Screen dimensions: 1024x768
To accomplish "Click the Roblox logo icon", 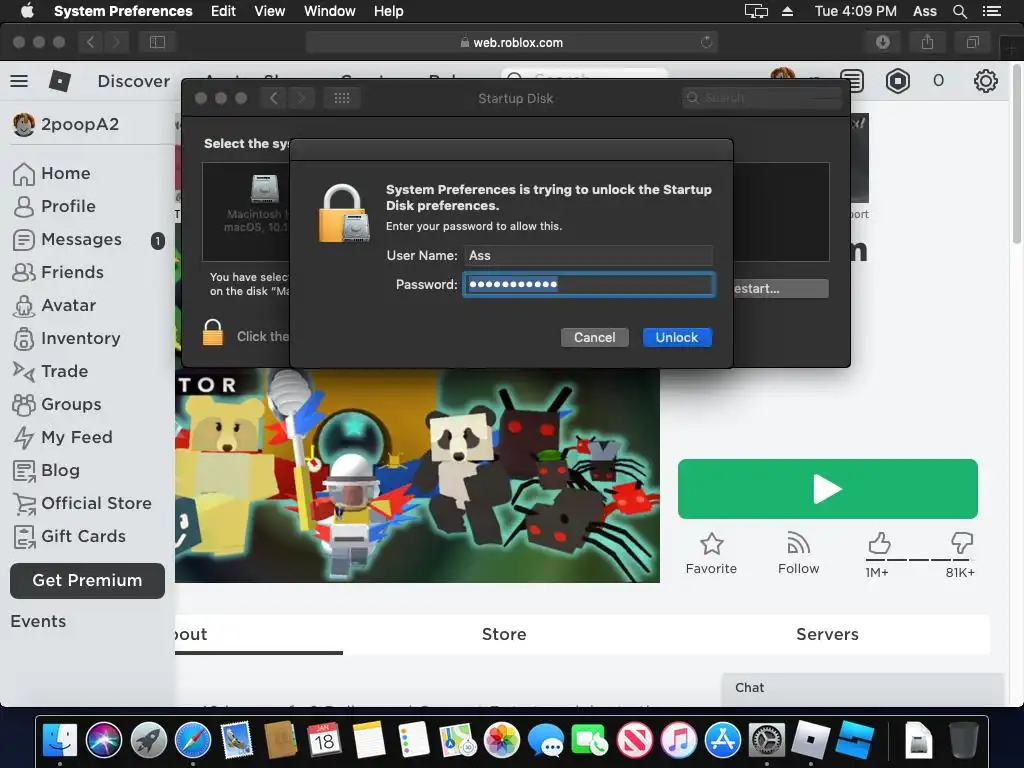I will pyautogui.click(x=60, y=81).
